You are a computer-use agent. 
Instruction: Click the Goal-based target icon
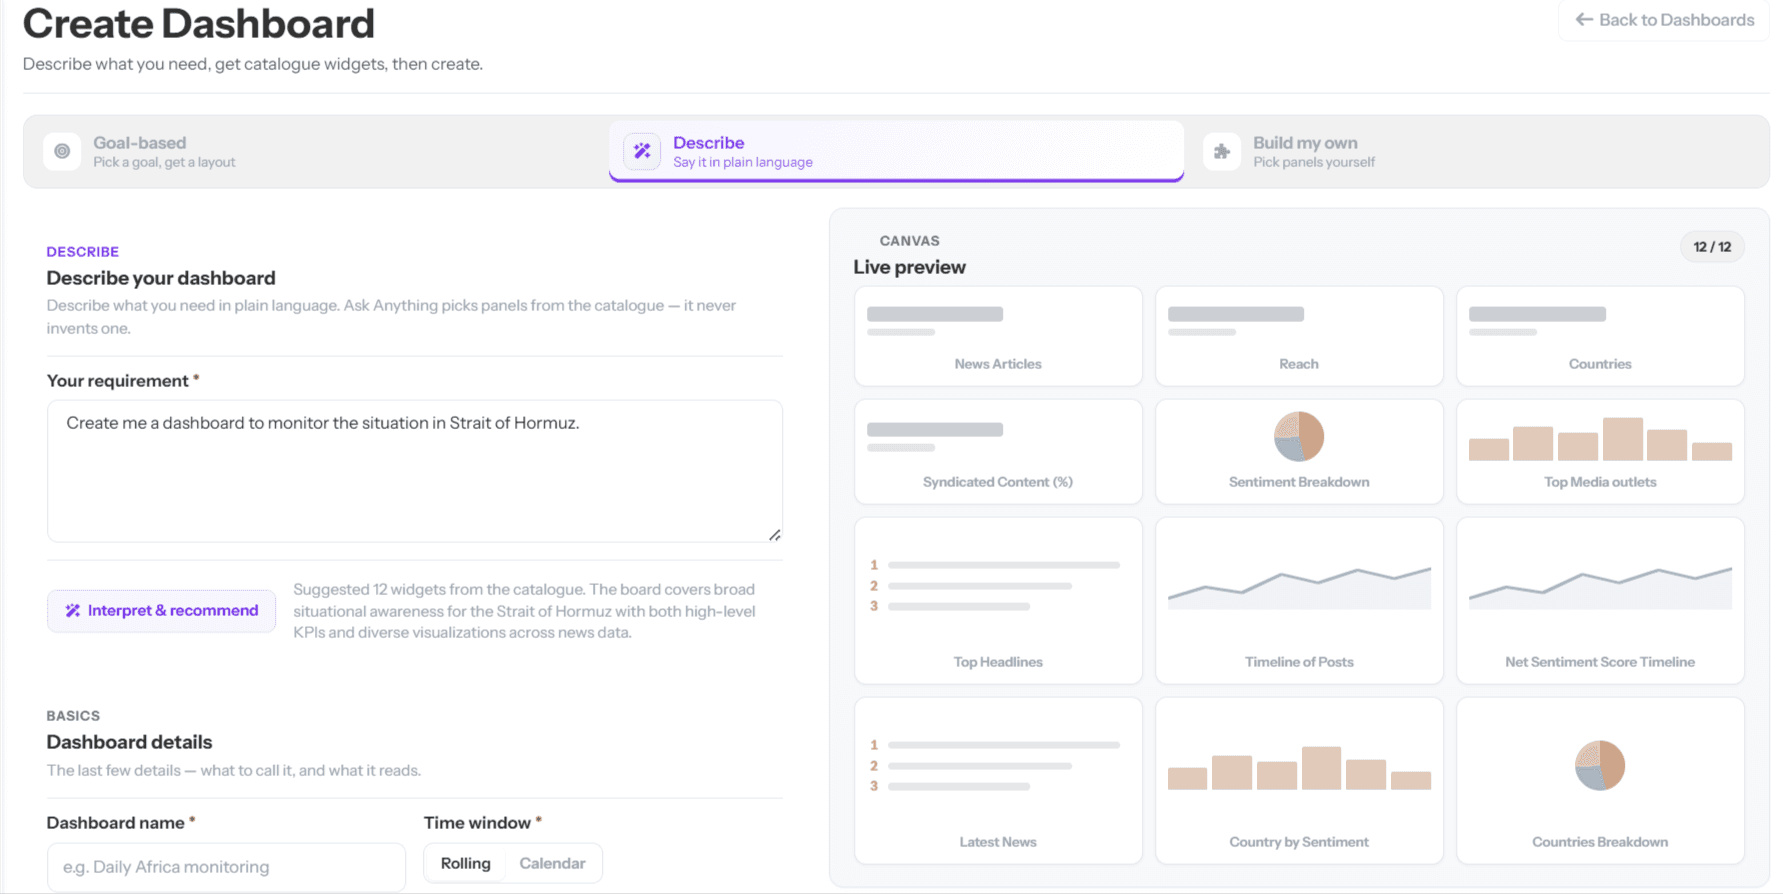point(62,151)
